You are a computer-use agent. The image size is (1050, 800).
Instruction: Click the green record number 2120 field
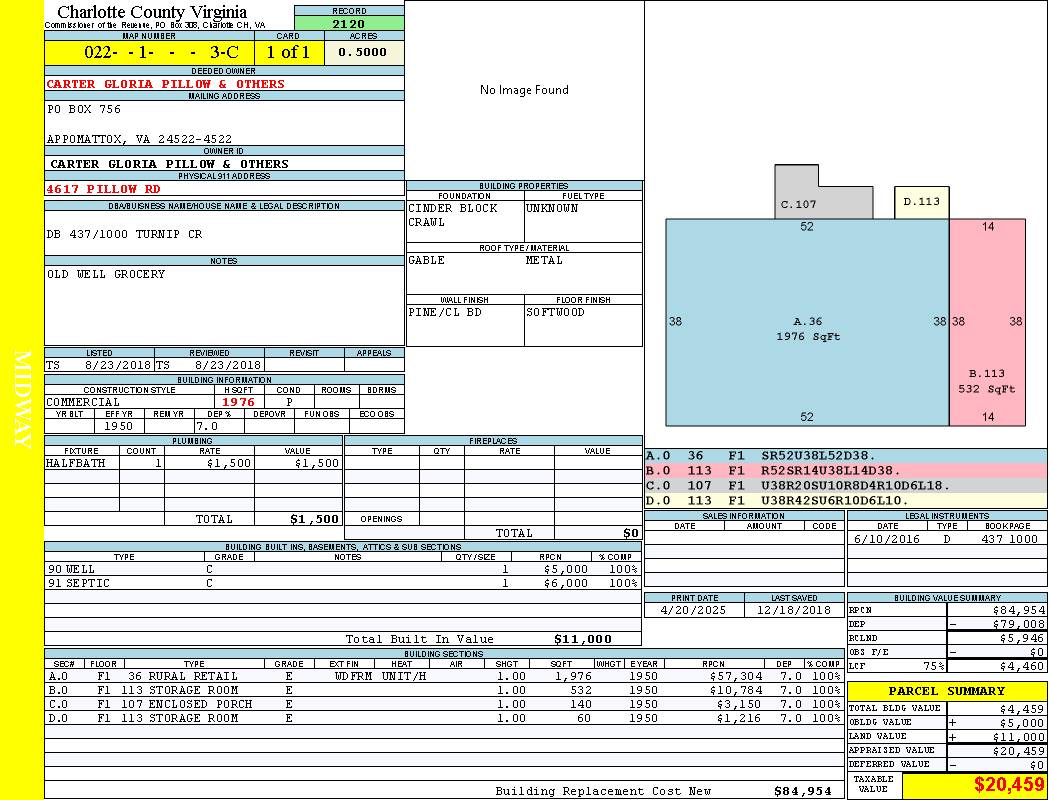click(x=349, y=23)
